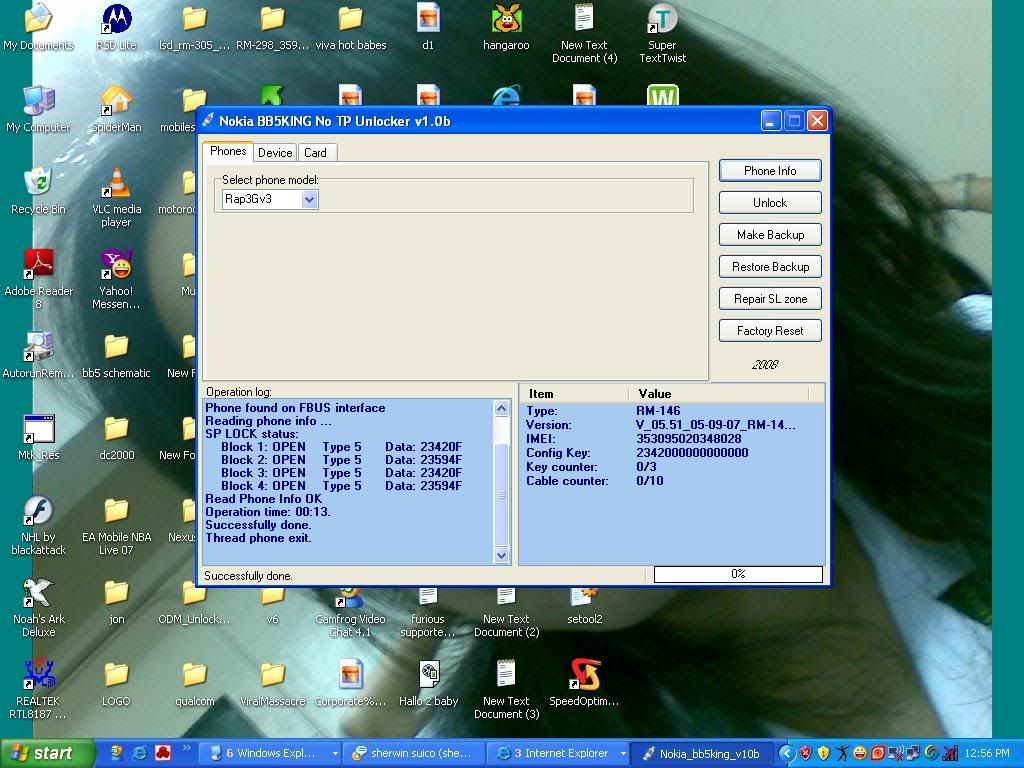Launch Noah's Ark Deluxe shortcut
Screen dimensions: 1024x768
click(x=39, y=607)
